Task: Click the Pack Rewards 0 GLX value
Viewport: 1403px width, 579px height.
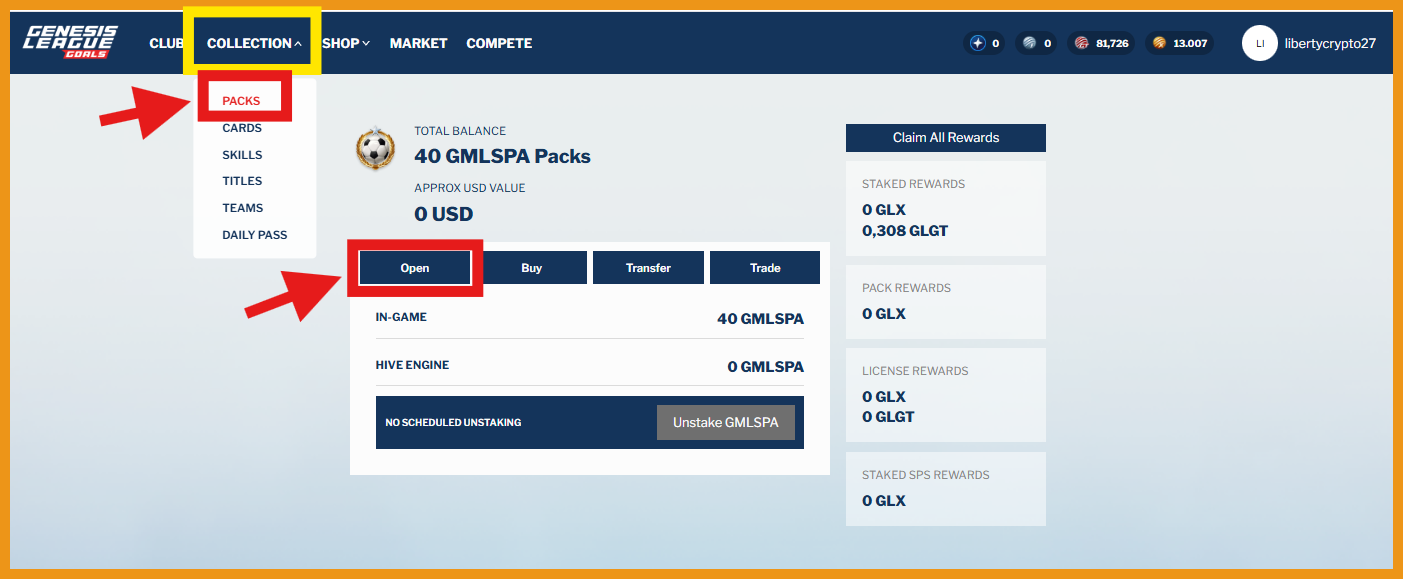Action: (x=884, y=314)
